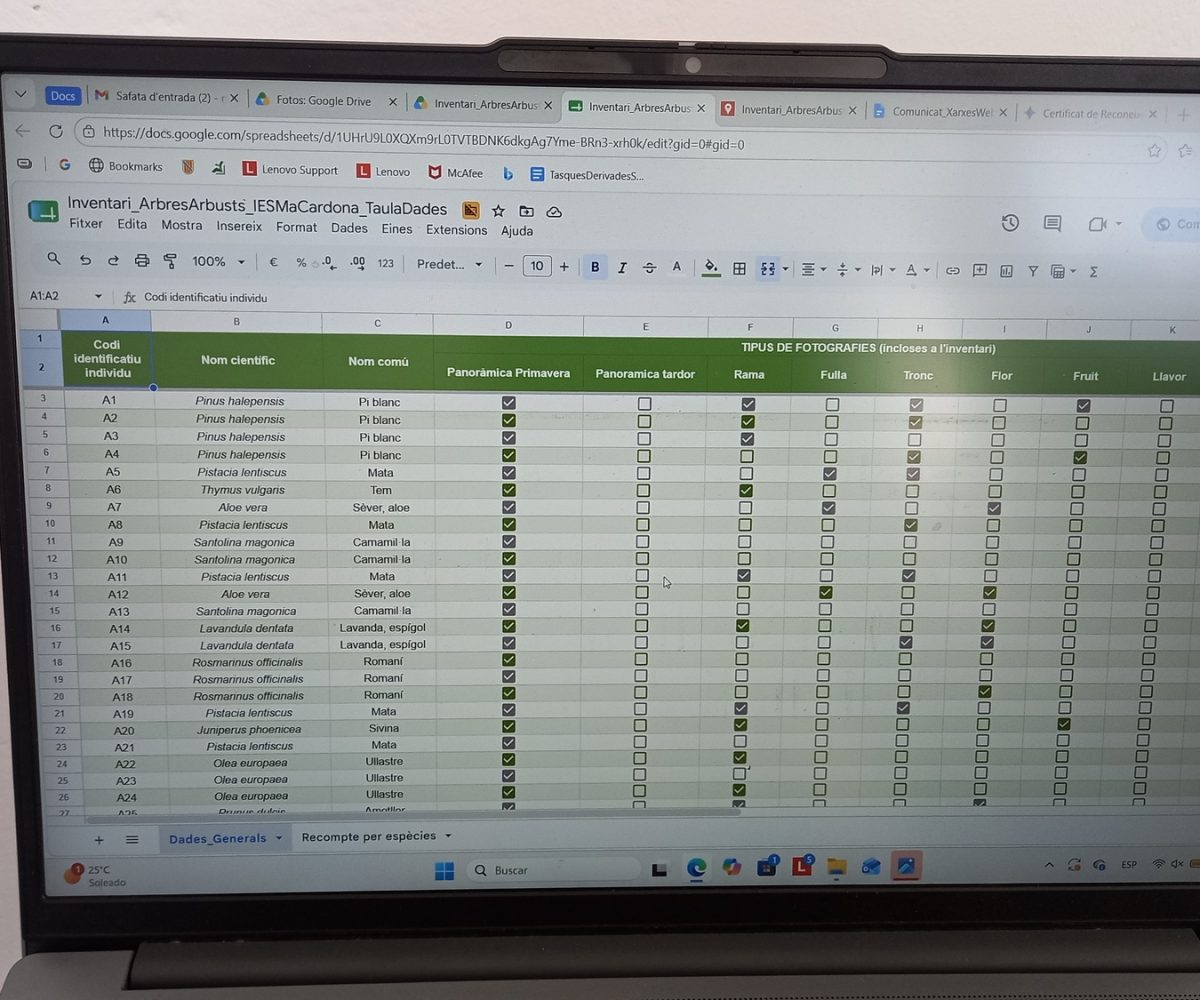Increase font size with plus button
1200x1000 pixels.
click(564, 266)
